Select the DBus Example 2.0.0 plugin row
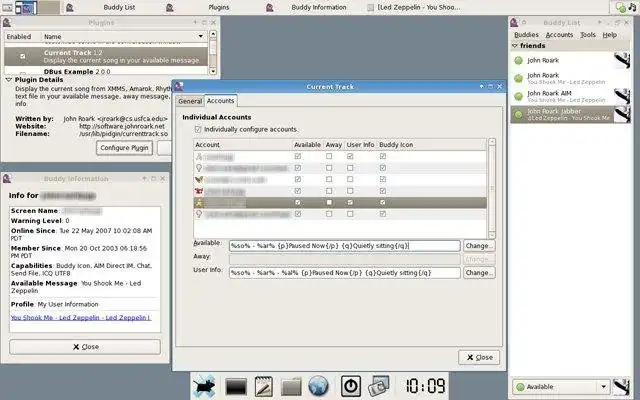The height and width of the screenshot is (400, 640). coord(106,71)
